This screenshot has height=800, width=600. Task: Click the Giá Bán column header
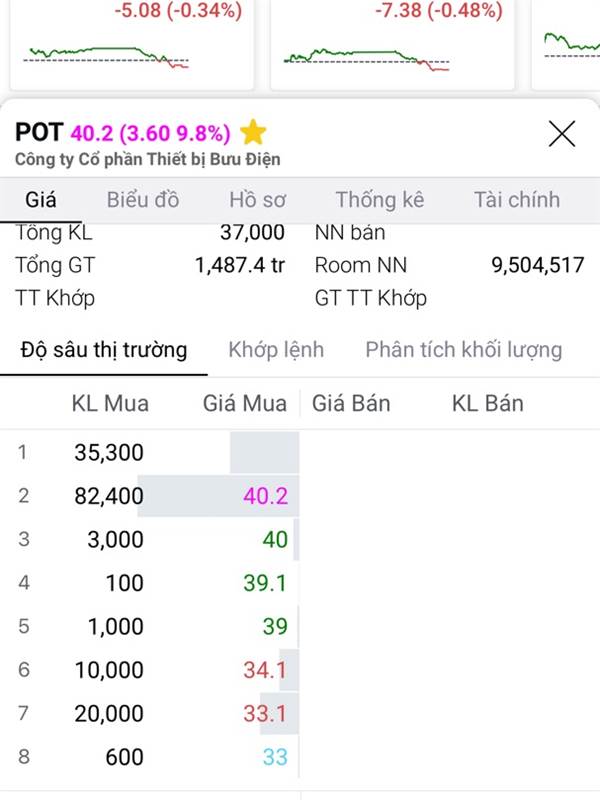(351, 404)
